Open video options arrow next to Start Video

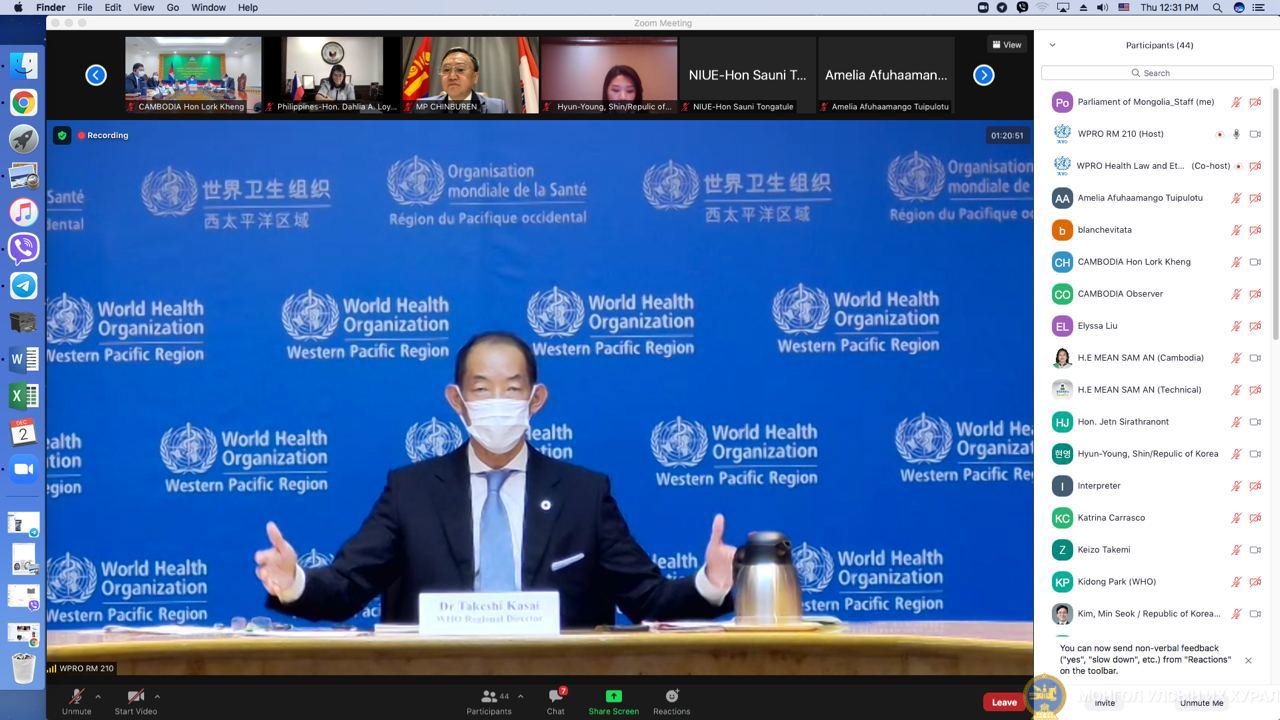[x=157, y=696]
